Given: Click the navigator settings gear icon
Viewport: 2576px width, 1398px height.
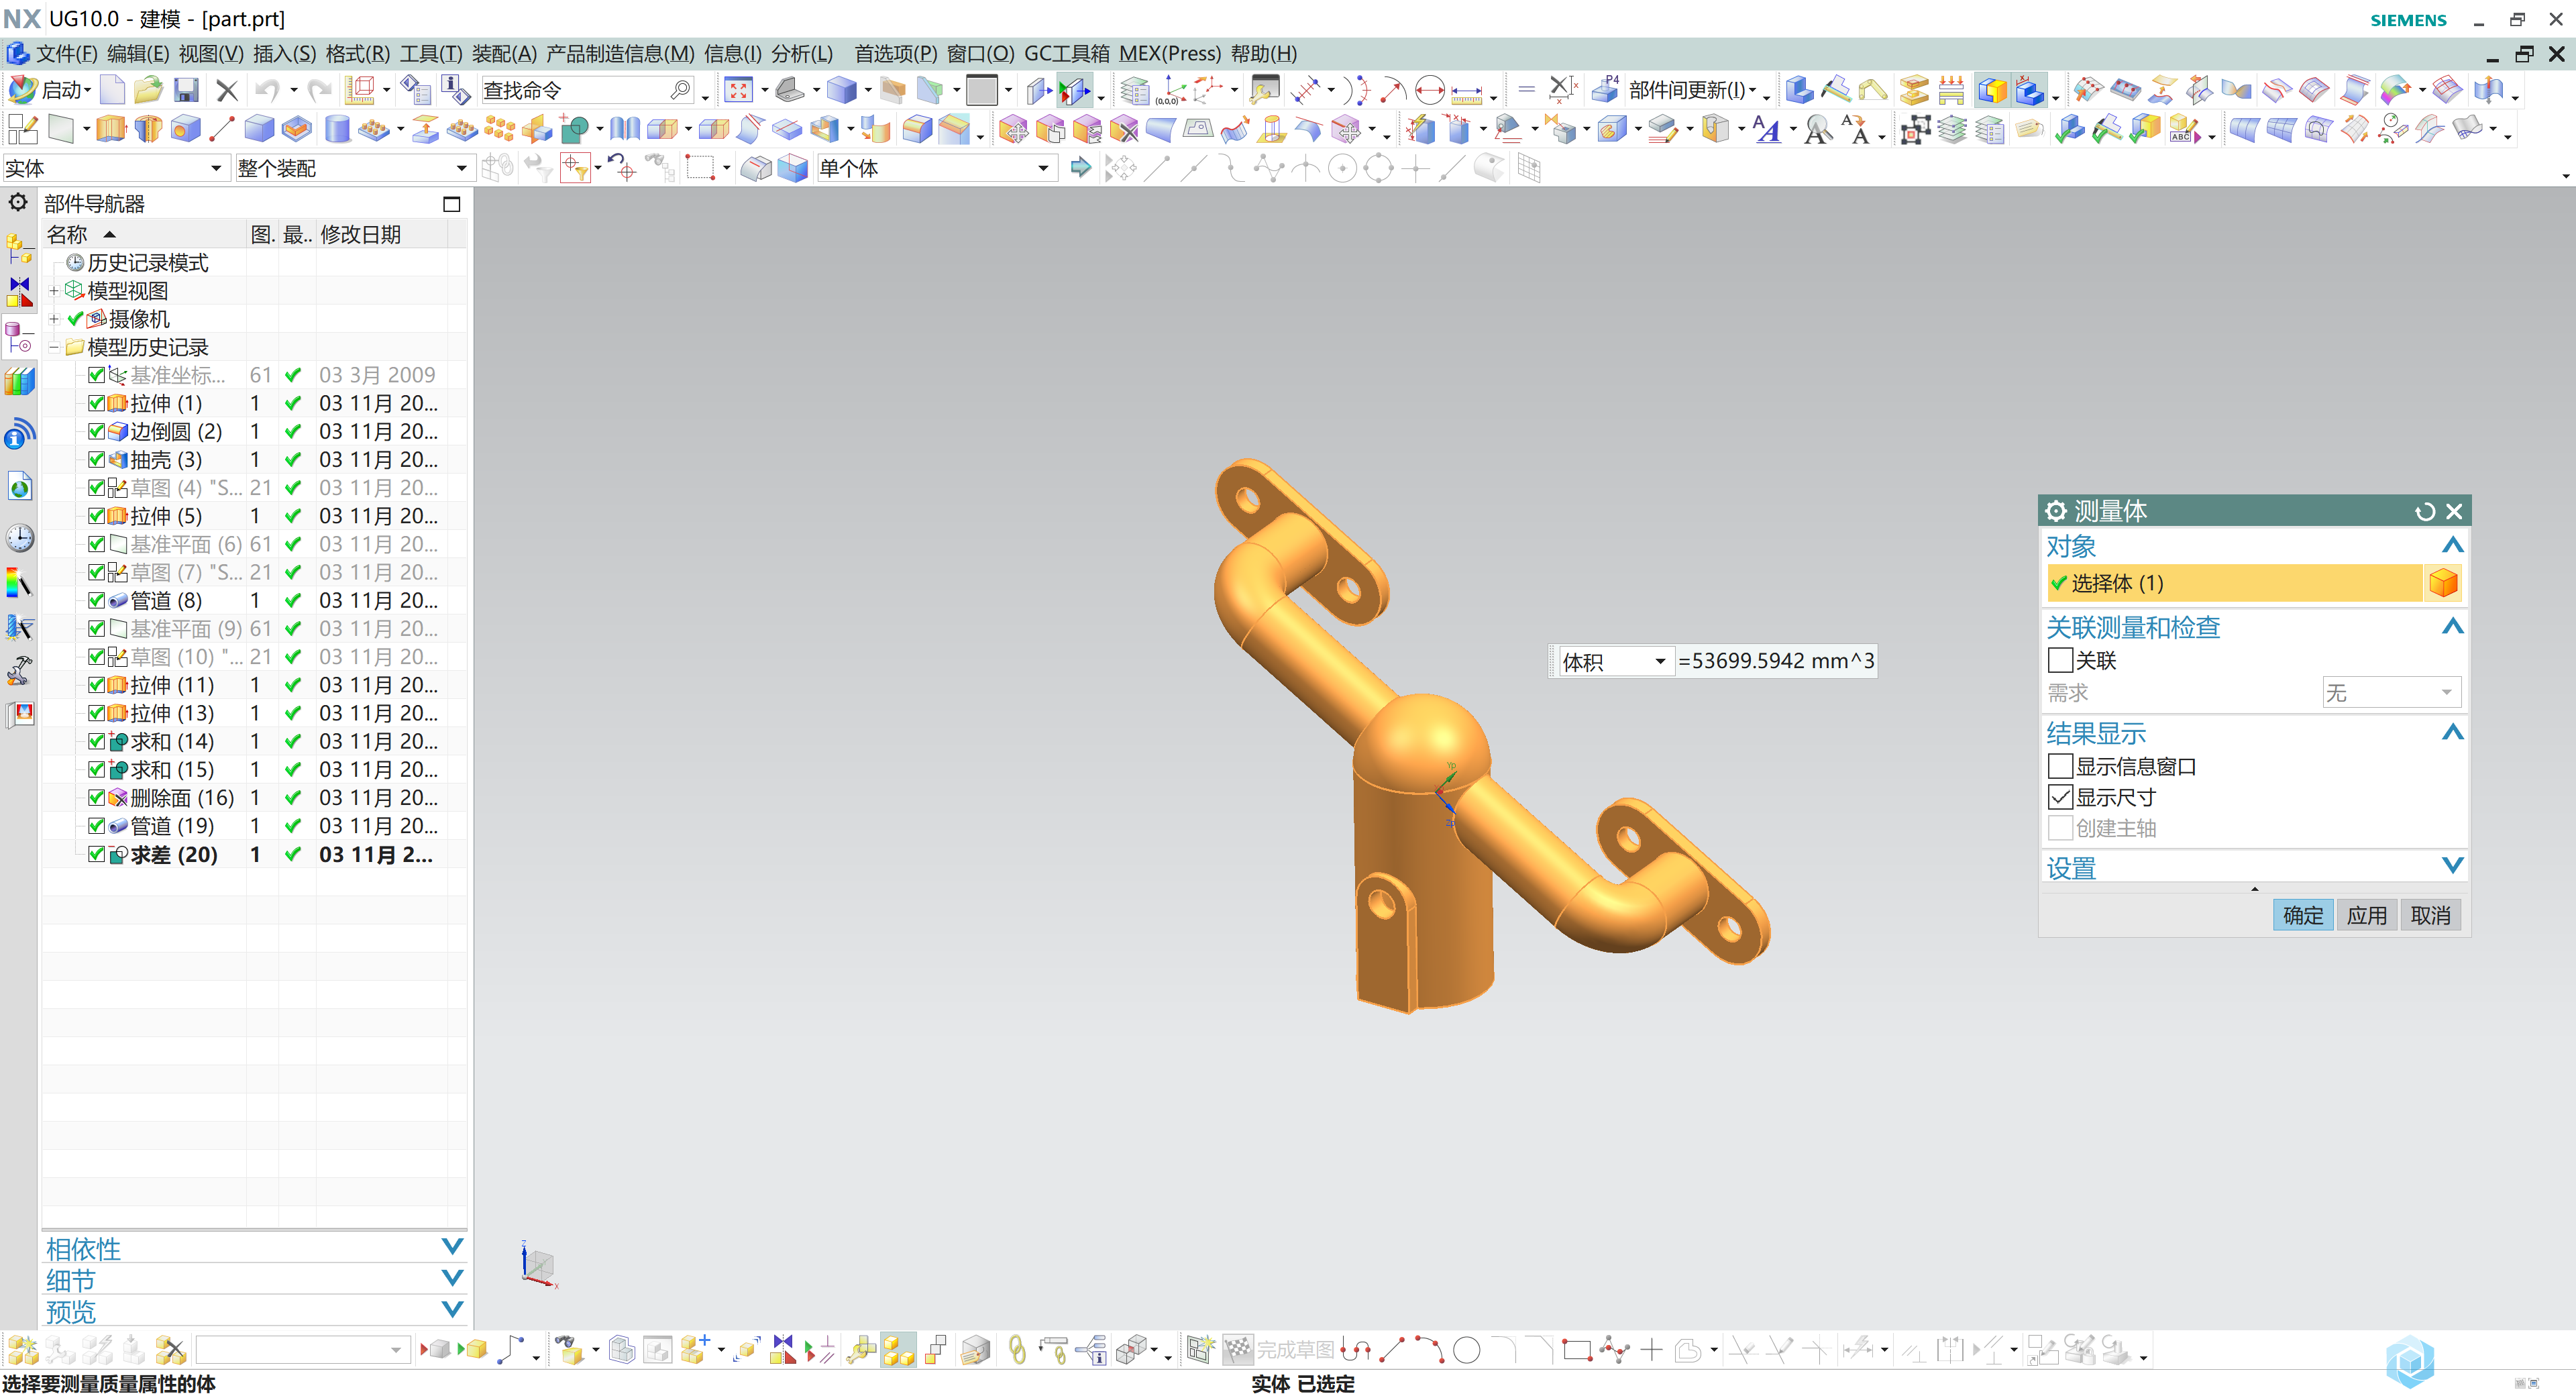Looking at the screenshot, I should (19, 203).
